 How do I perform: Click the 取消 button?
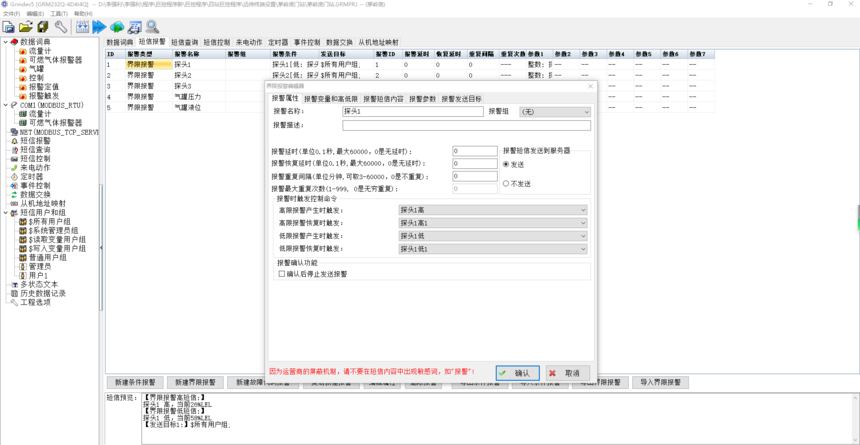[x=568, y=373]
